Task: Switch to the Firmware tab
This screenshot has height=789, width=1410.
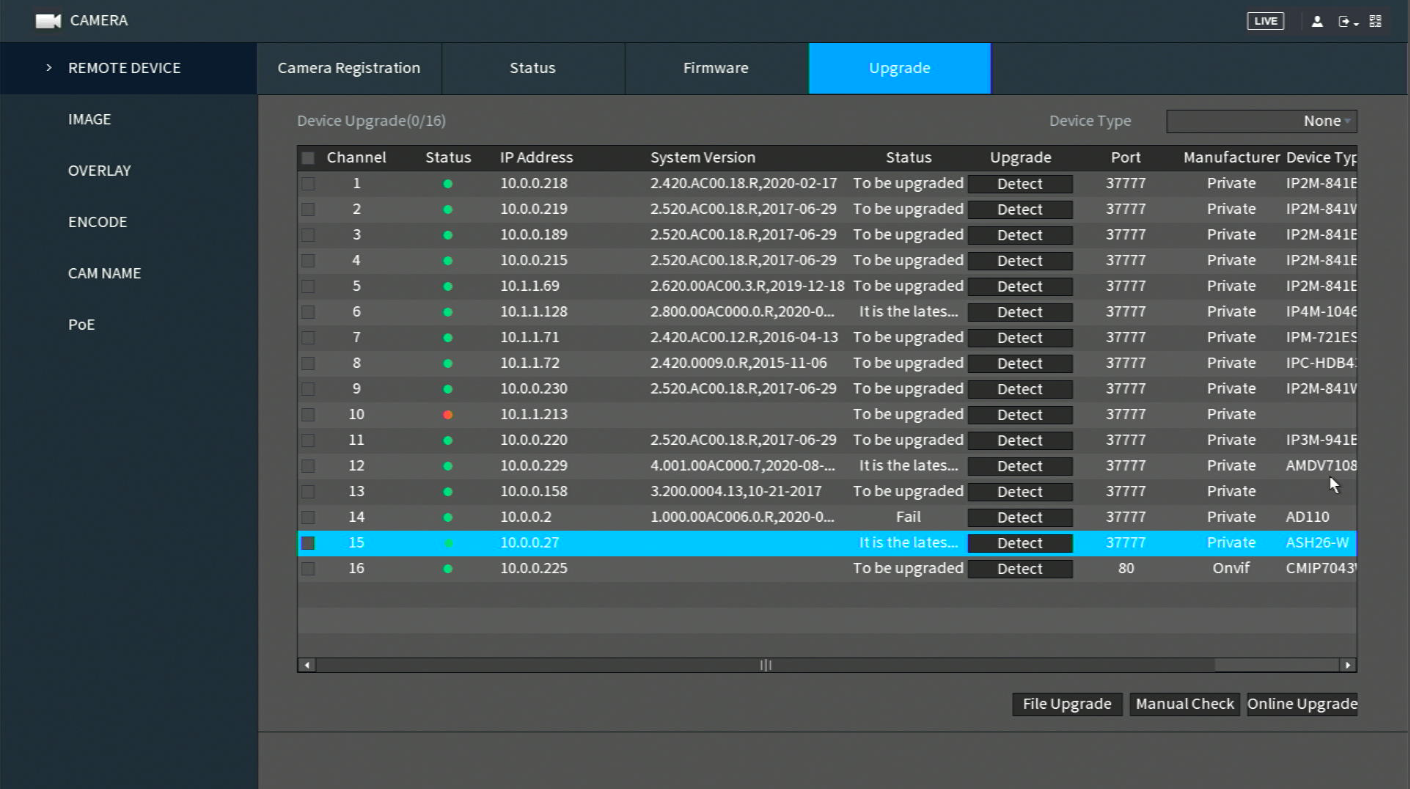Action: pos(716,68)
